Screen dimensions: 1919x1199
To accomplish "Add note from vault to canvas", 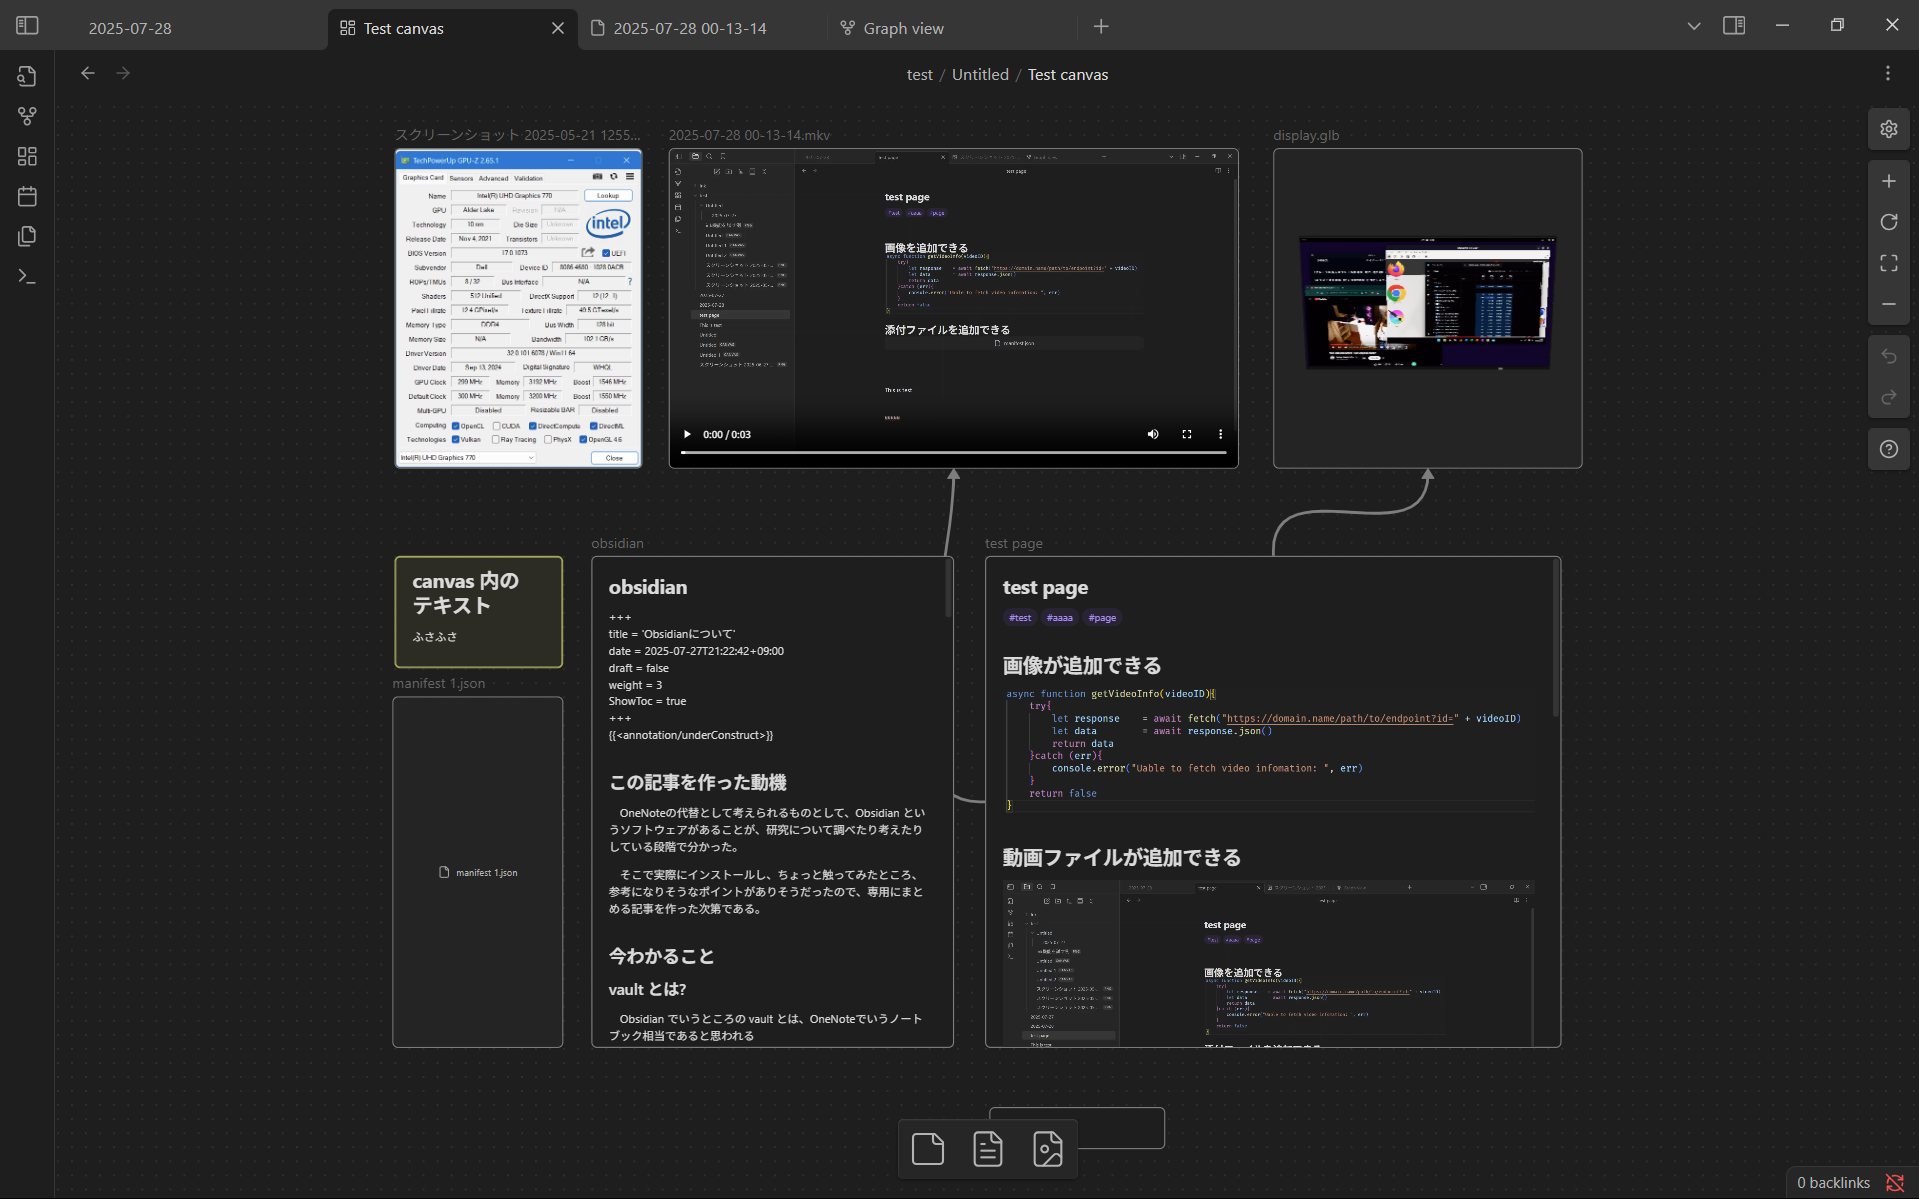I will [x=987, y=1149].
